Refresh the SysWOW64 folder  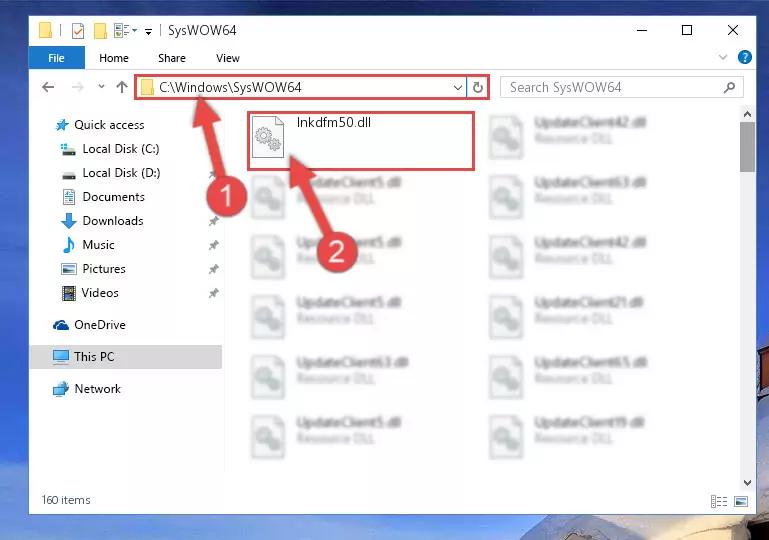click(478, 88)
